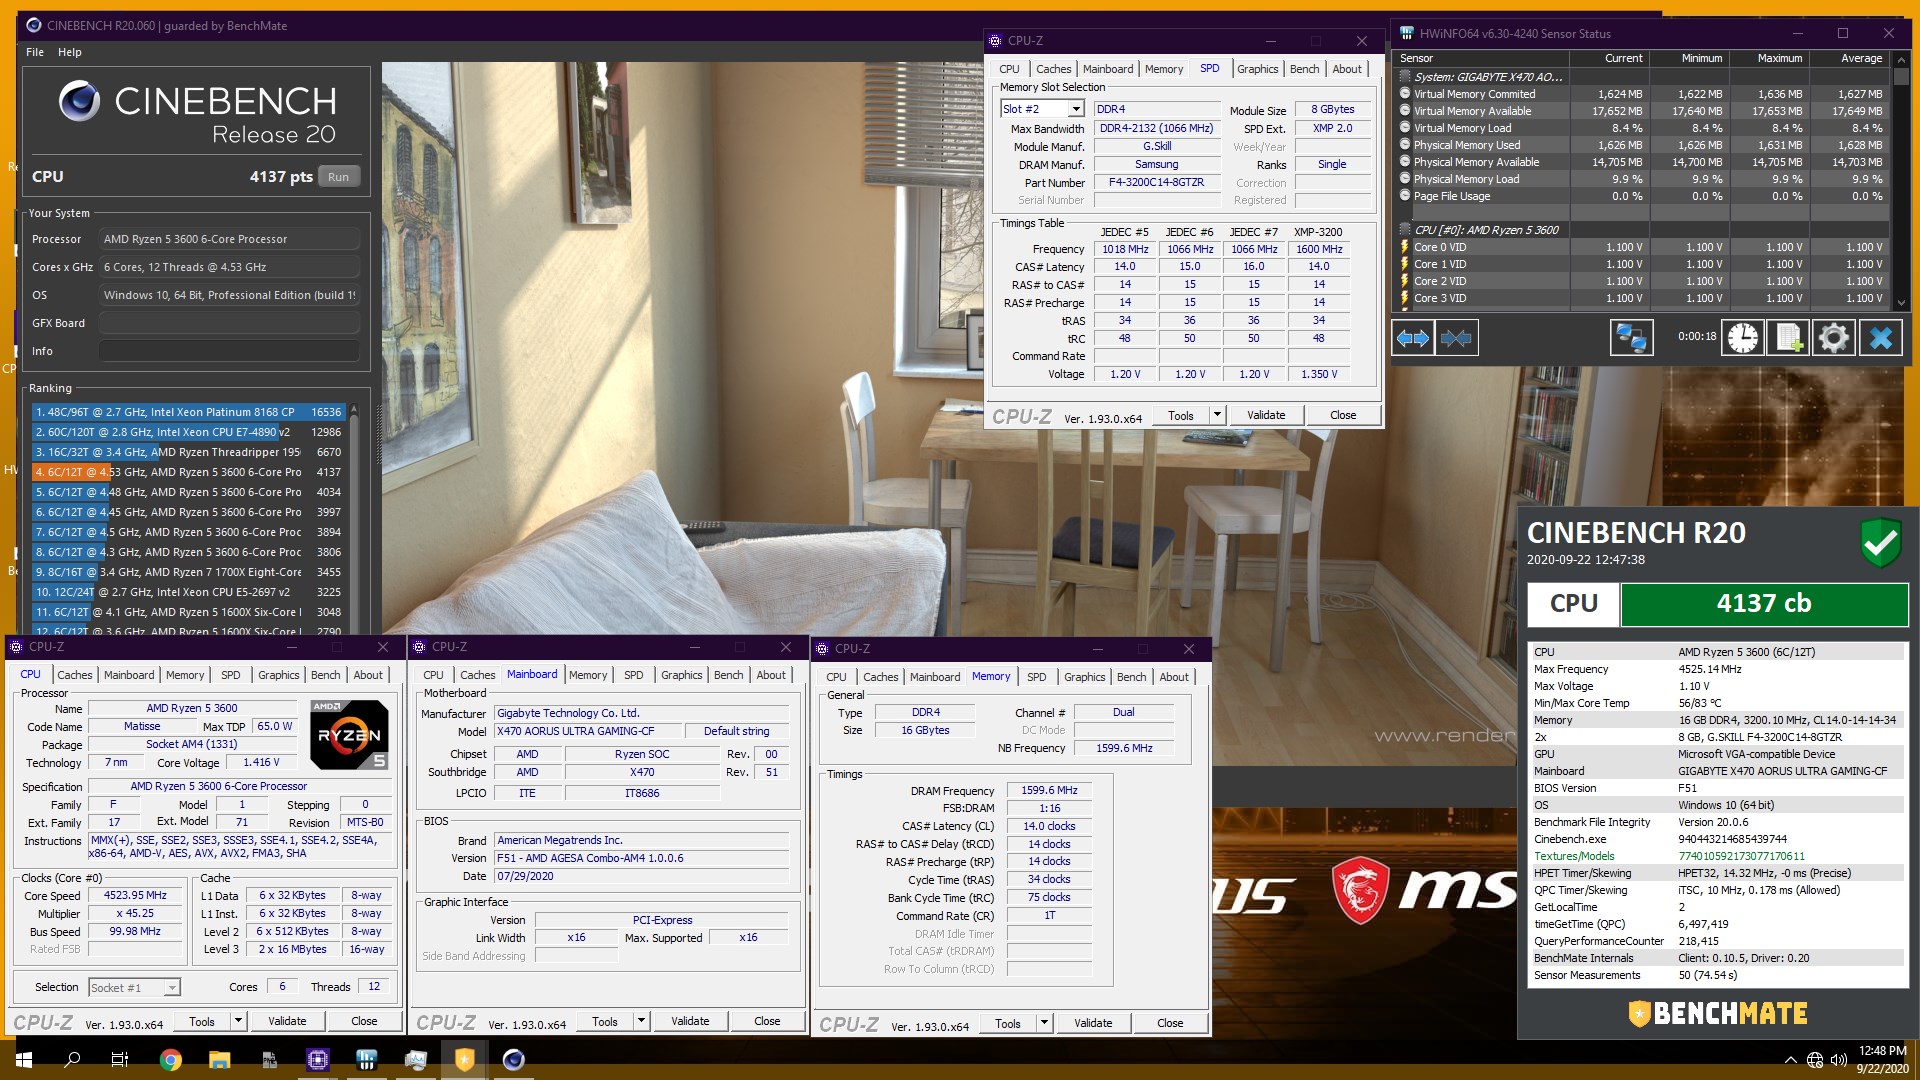The width and height of the screenshot is (1920, 1080).
Task: Collapse CPU [#0] AMD Ryzen 5 3600 group
Action: (x=1405, y=230)
